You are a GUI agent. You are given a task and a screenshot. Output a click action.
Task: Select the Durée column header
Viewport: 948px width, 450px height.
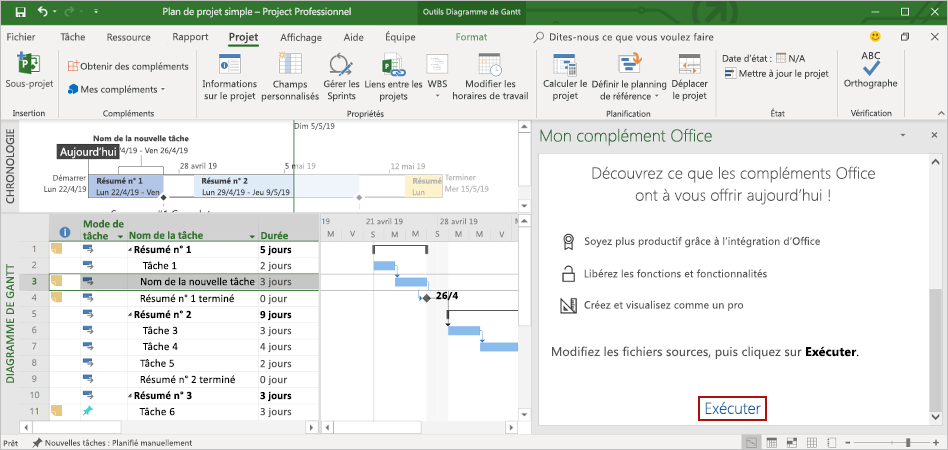pyautogui.click(x=288, y=232)
